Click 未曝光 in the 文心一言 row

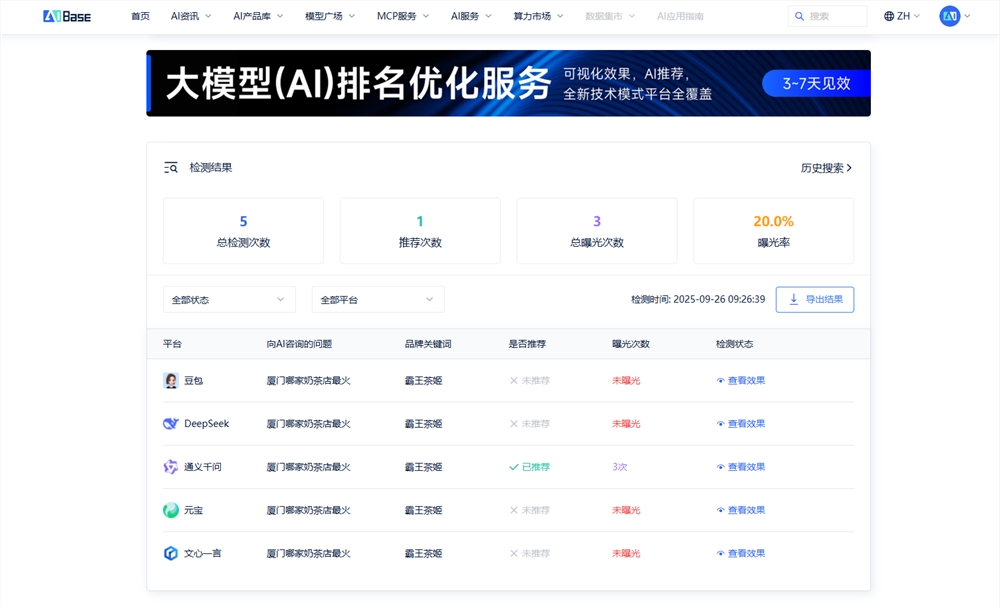(626, 553)
